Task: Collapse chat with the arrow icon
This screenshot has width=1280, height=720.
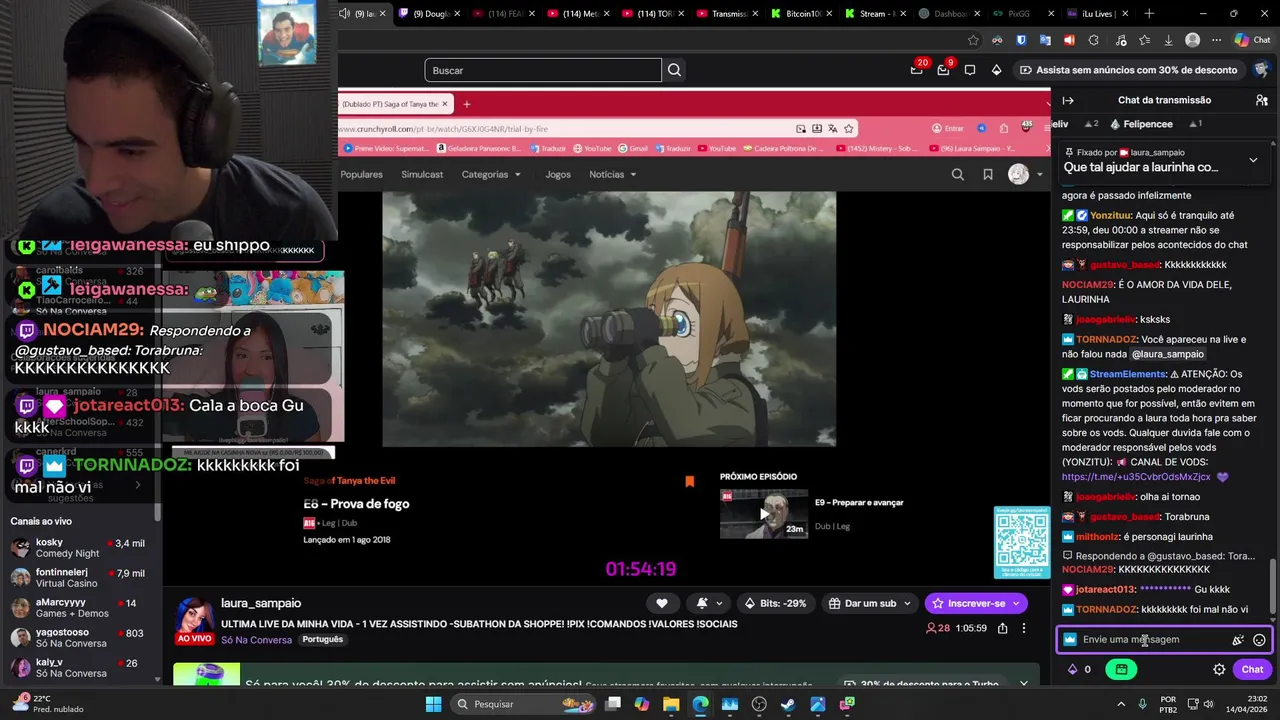Action: tap(1068, 100)
